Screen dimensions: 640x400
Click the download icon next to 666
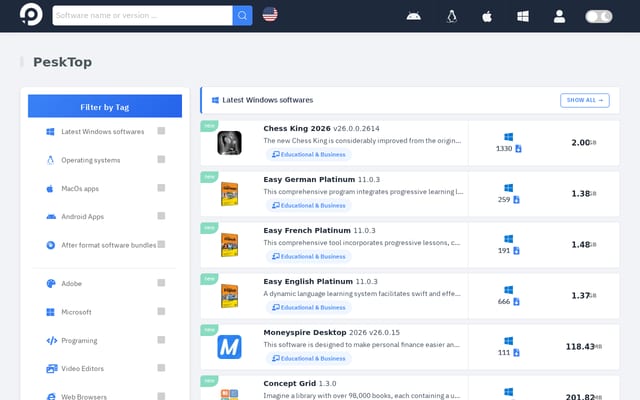tap(516, 302)
